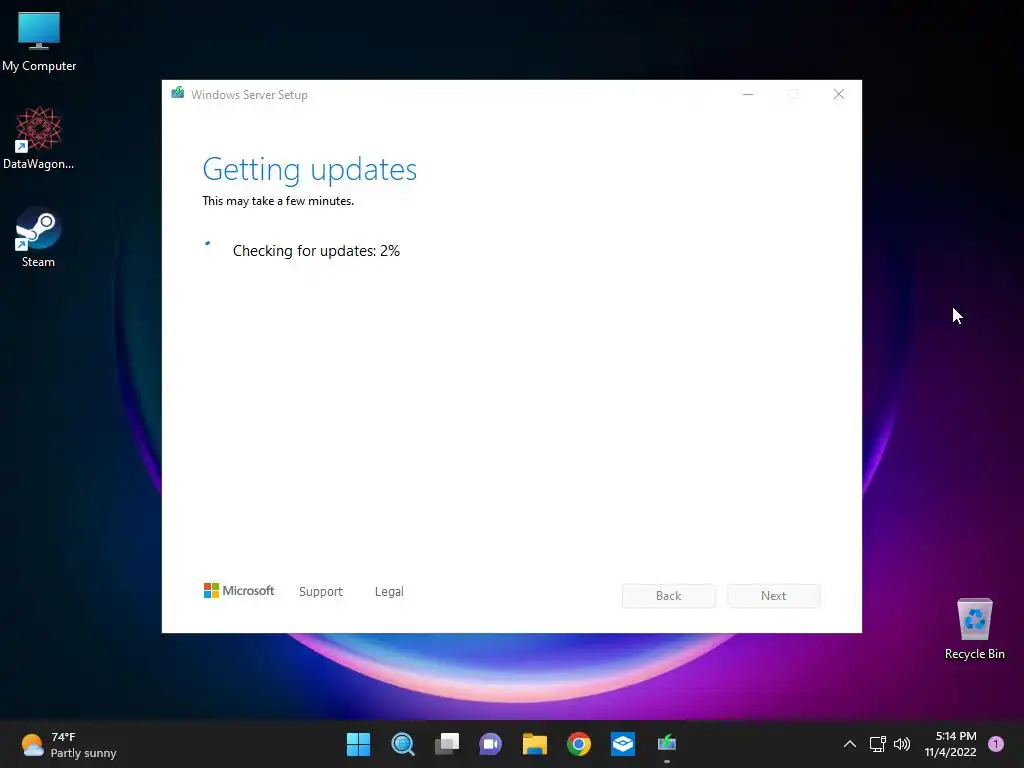Open taskbar Search
This screenshot has width=1024, height=768.
coord(402,744)
